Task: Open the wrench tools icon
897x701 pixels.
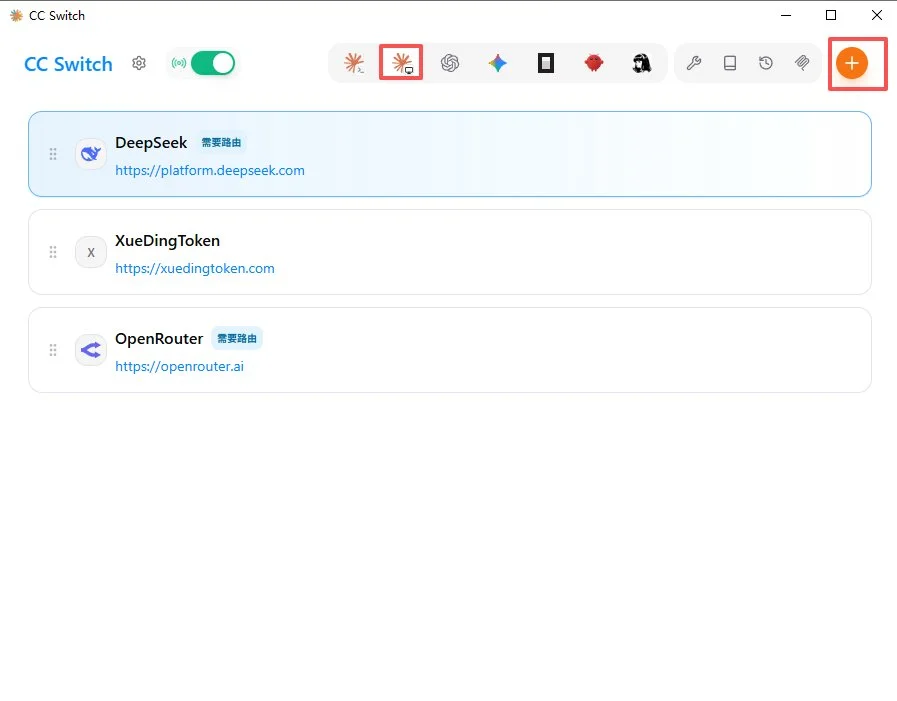Action: coord(694,63)
